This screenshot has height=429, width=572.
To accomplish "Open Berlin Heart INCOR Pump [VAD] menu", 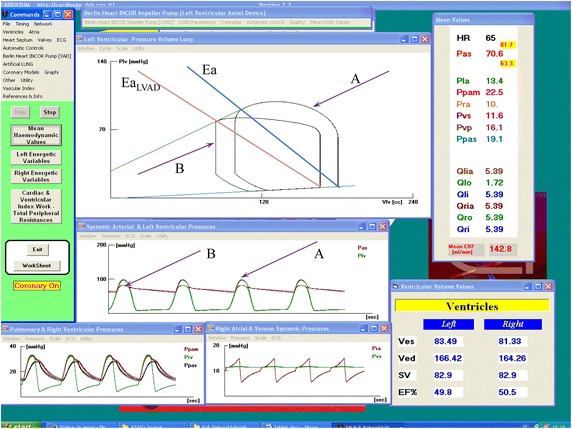I will [37, 56].
